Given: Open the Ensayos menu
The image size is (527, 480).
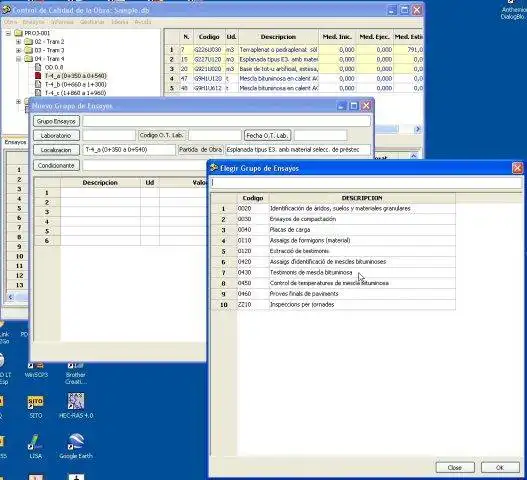Looking at the screenshot, I should coord(34,22).
